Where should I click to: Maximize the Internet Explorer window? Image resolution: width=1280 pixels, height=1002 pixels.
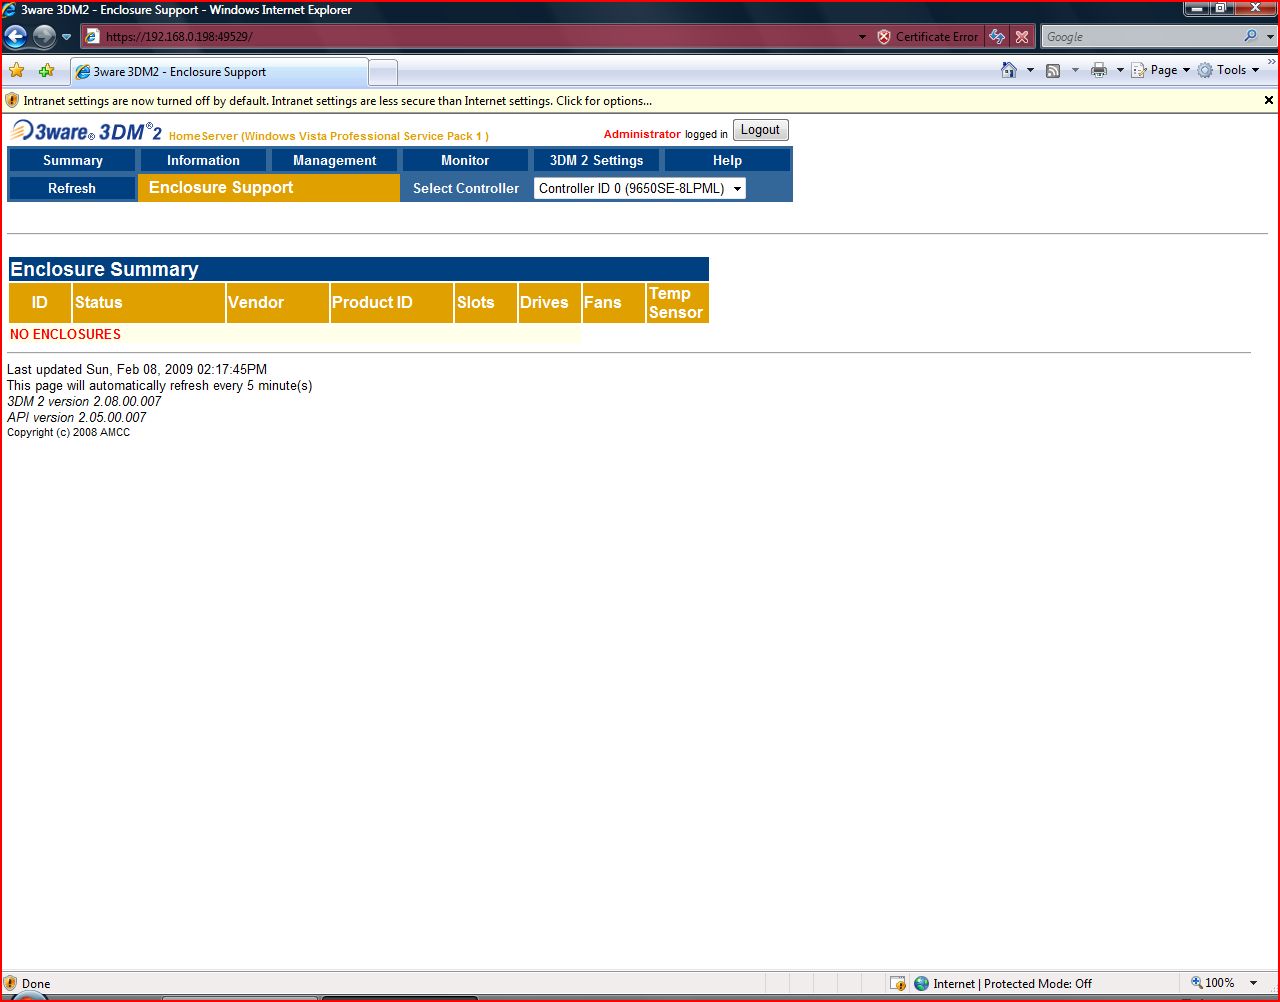[x=1221, y=8]
